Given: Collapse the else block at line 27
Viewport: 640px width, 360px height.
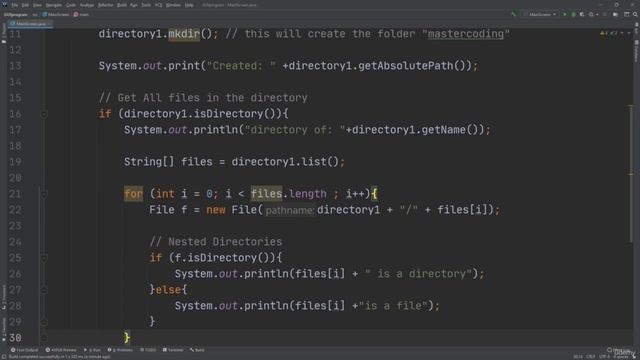Looking at the screenshot, I should pos(44,290).
